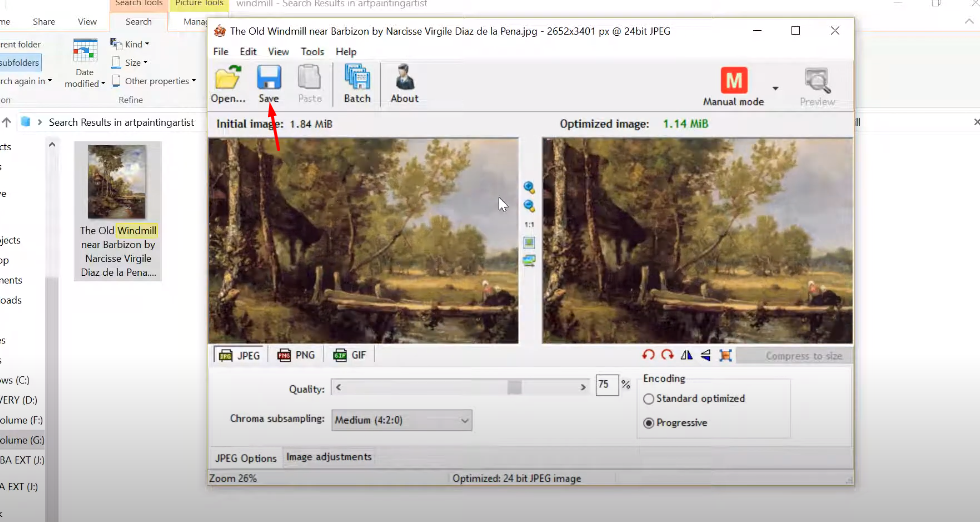Click the Zoom in magnifier between the previews

[x=529, y=187]
